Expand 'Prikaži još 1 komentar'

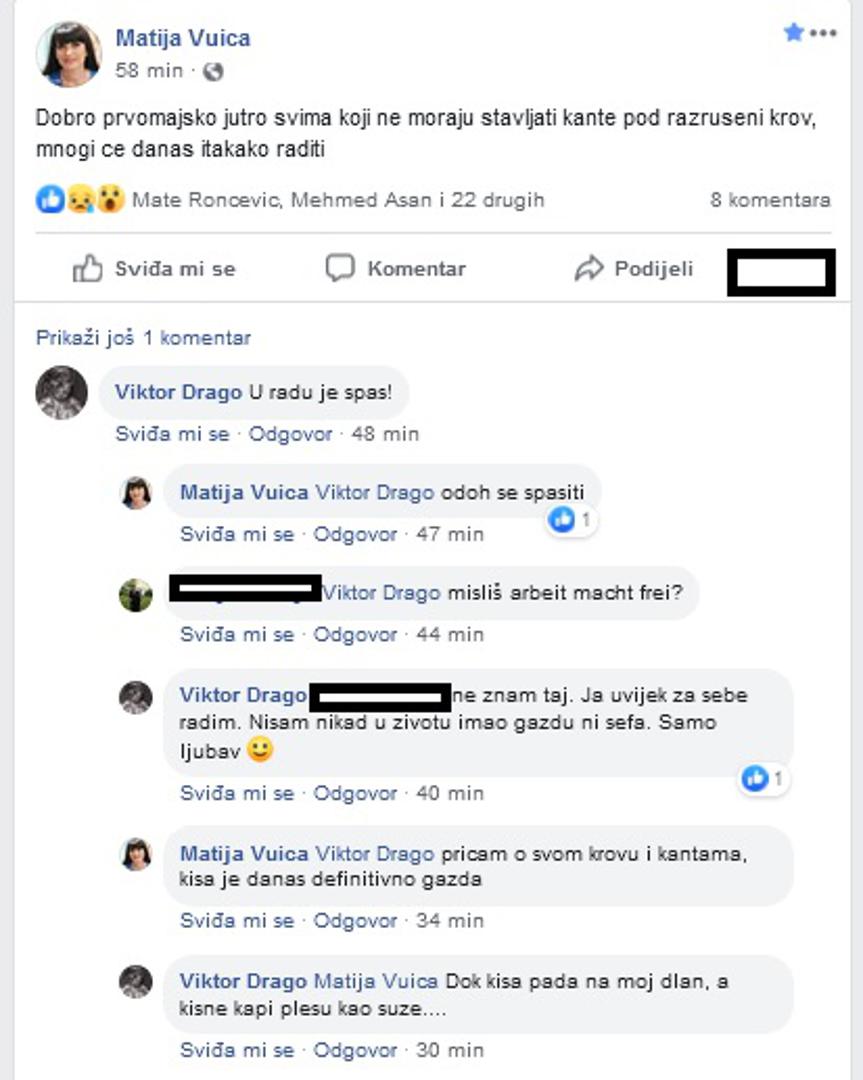143,338
